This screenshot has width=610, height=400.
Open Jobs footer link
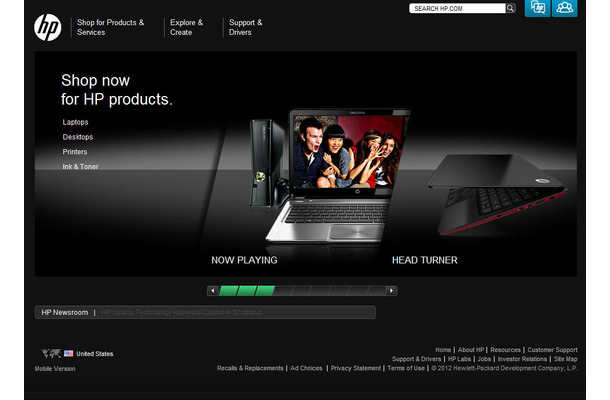484,359
